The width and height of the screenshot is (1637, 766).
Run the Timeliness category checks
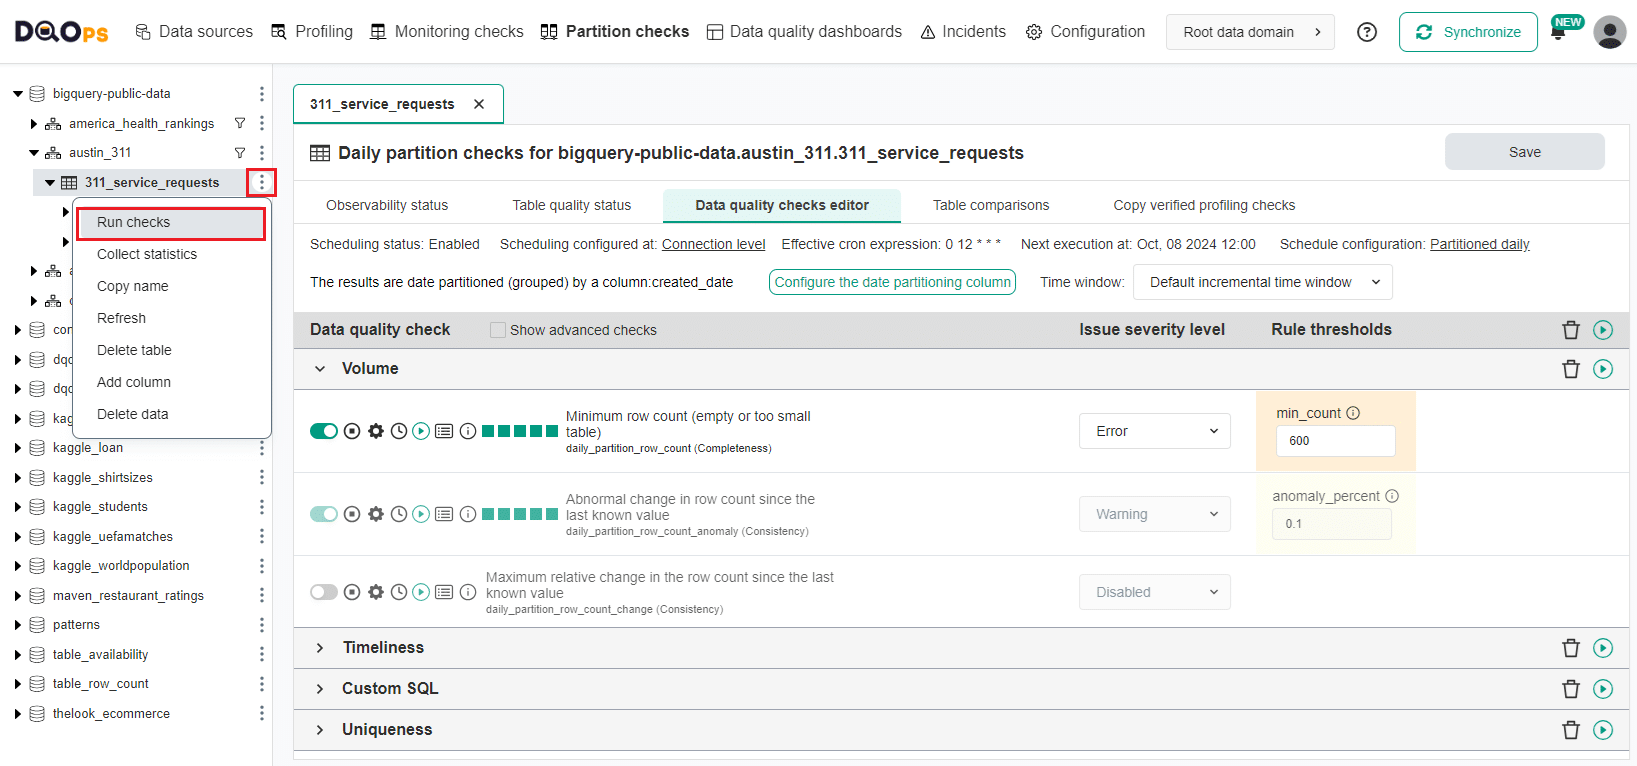pyautogui.click(x=1603, y=648)
